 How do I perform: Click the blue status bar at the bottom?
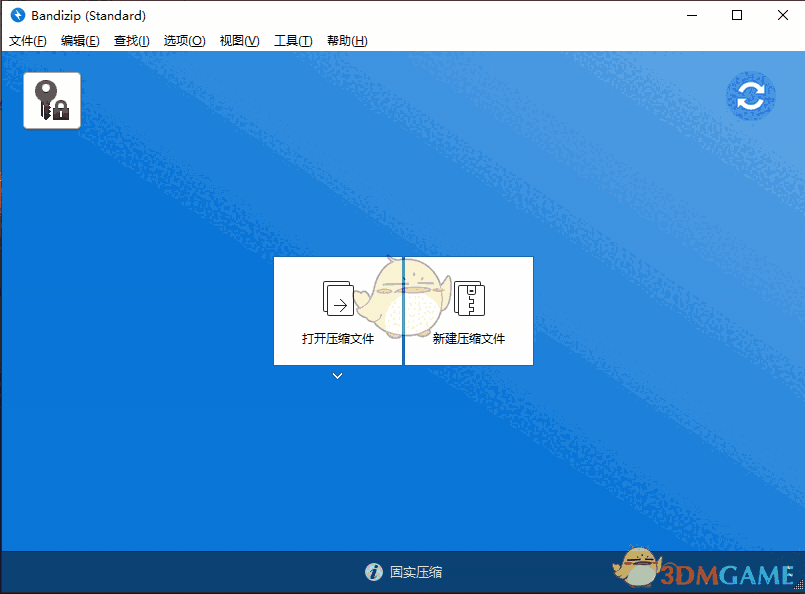[200, 573]
